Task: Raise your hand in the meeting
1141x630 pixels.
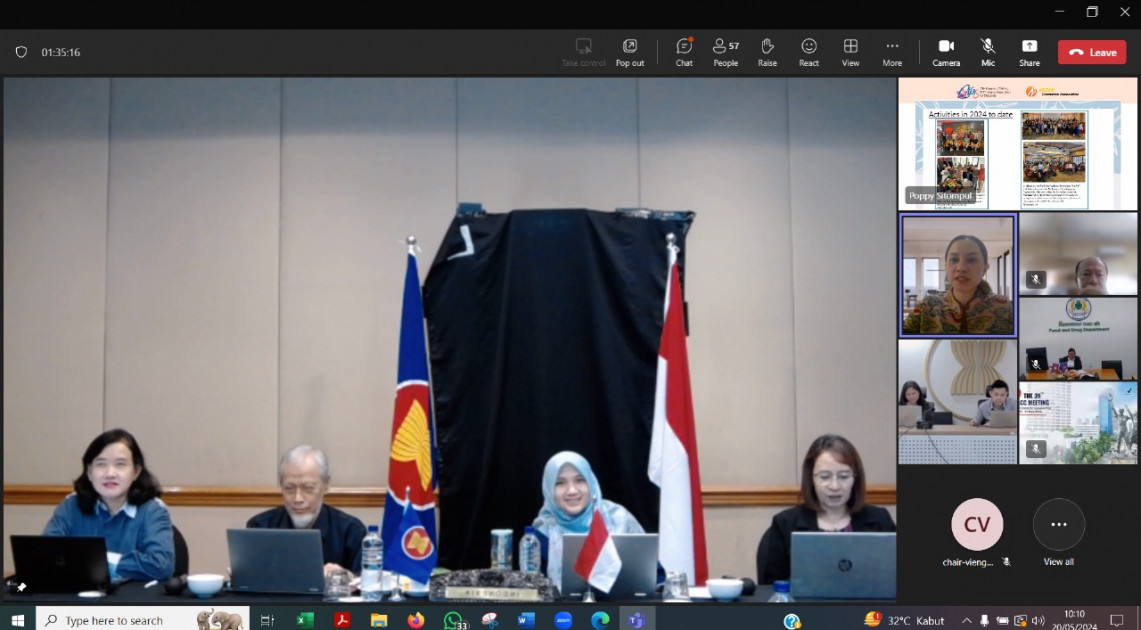Action: tap(767, 52)
